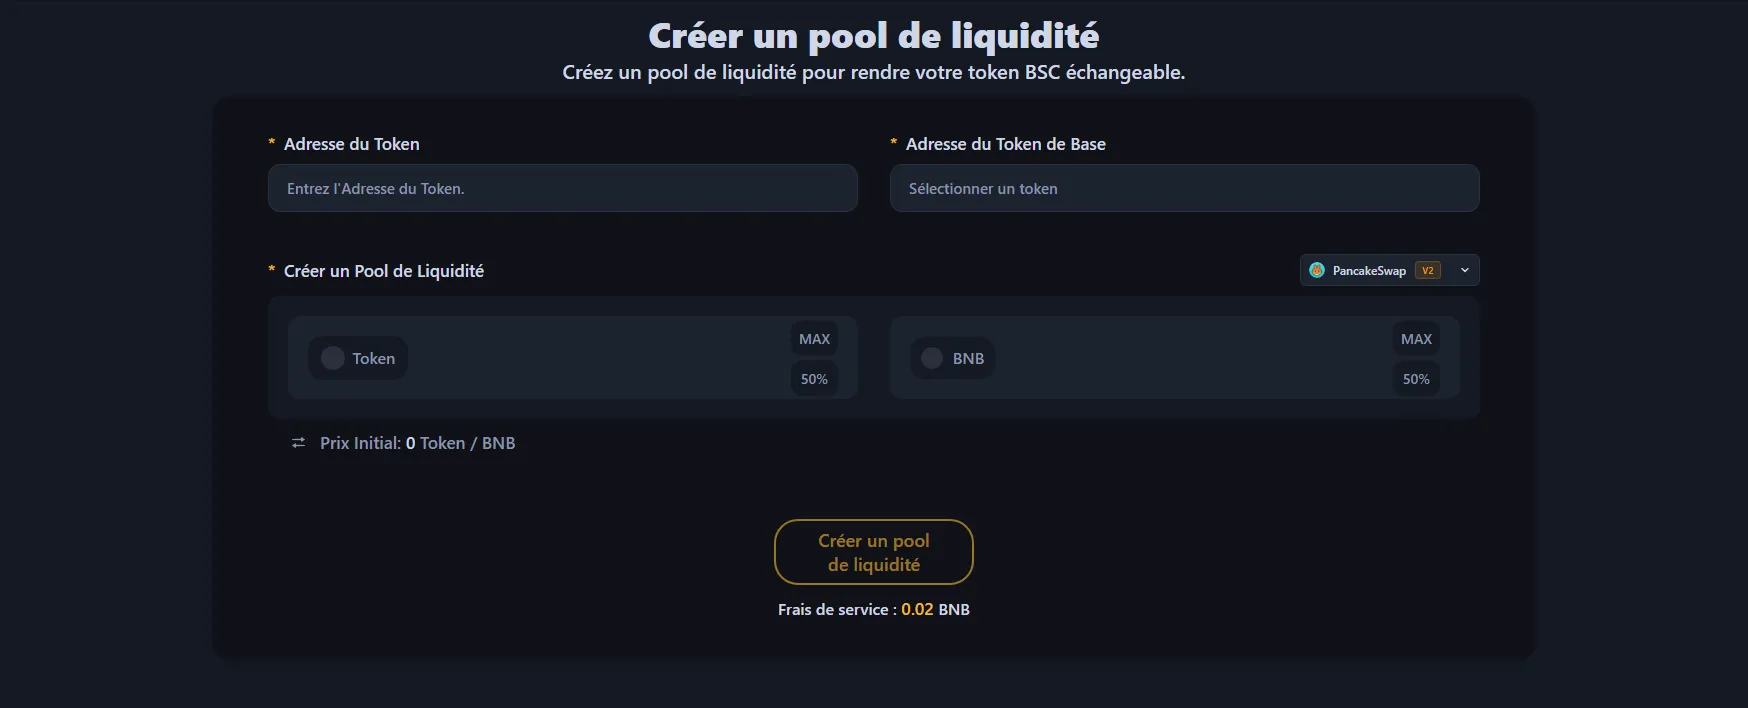1748x708 pixels.
Task: Click the Adresse du Token de Base label
Action: [x=1005, y=144]
